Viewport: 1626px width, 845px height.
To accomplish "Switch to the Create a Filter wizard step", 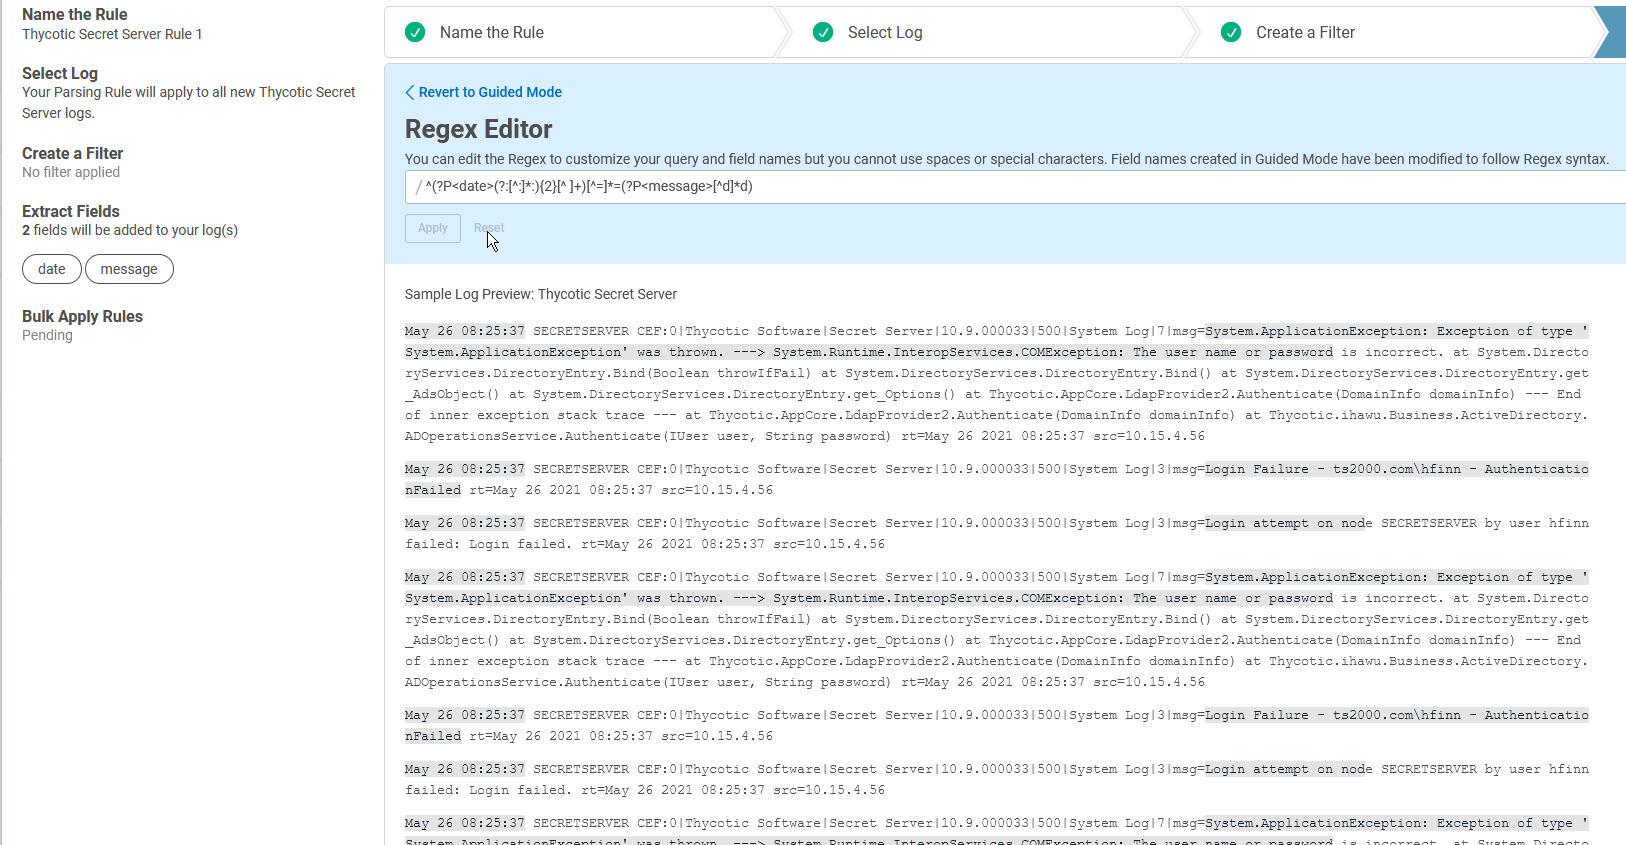I will pyautogui.click(x=1390, y=33).
